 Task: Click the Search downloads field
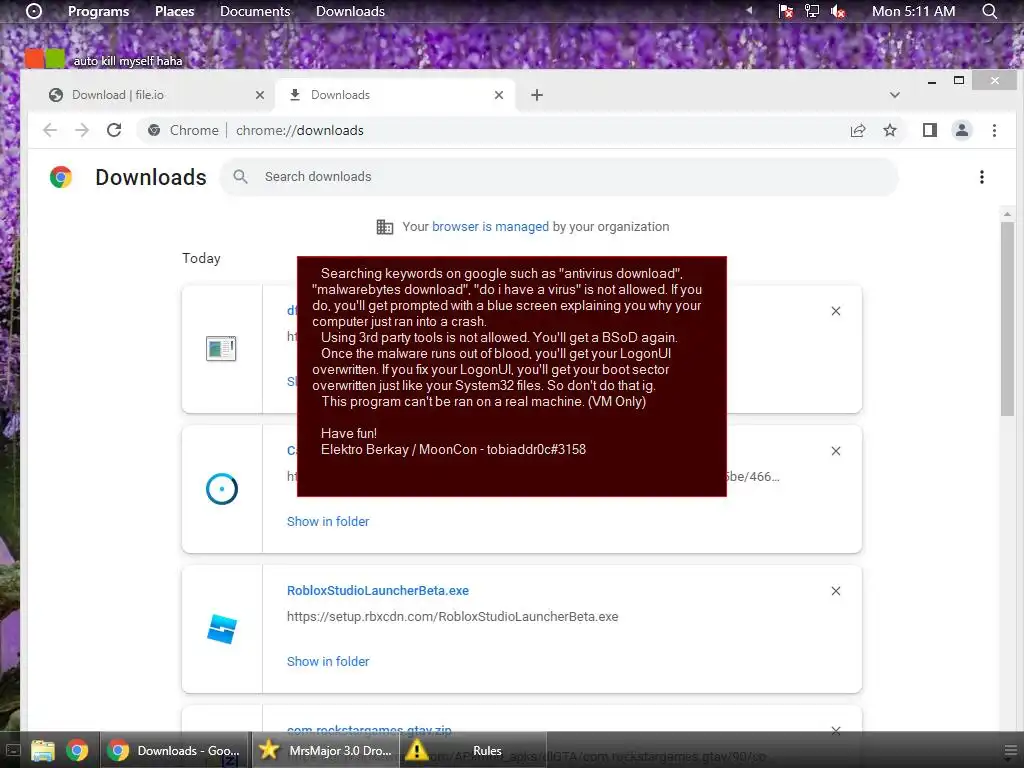coord(558,177)
